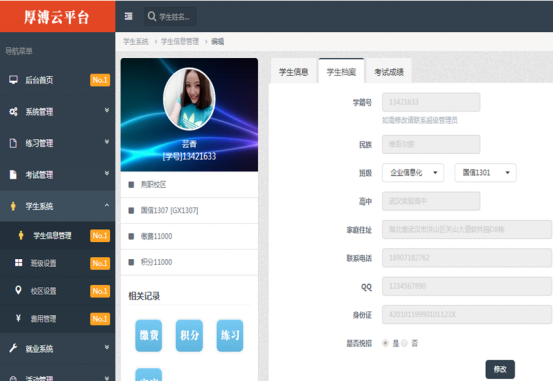The image size is (554, 381).
Task: Open the 积分 blue tile icon
Action: 189,335
